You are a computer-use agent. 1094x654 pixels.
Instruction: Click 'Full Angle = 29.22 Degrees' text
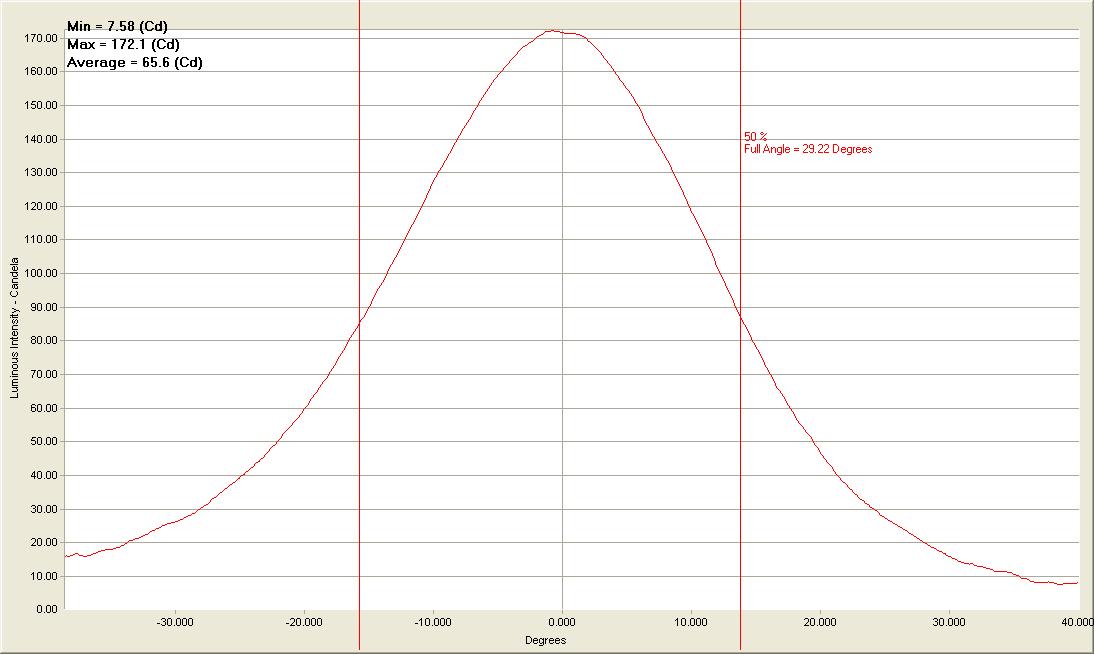point(808,149)
